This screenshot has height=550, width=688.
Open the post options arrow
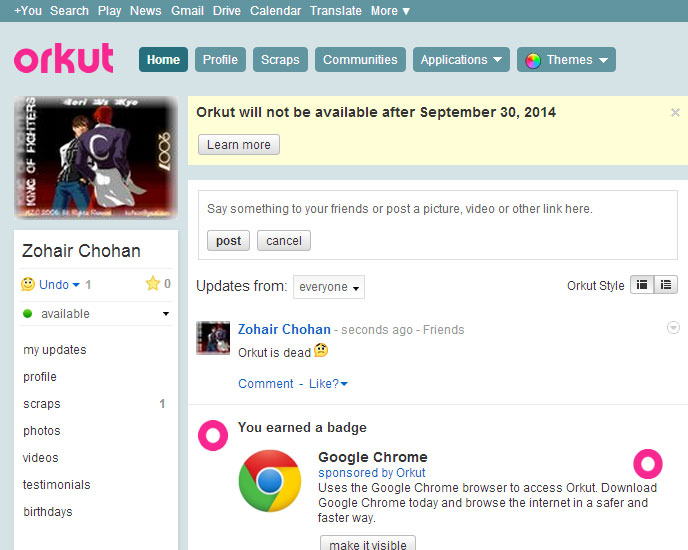click(673, 328)
